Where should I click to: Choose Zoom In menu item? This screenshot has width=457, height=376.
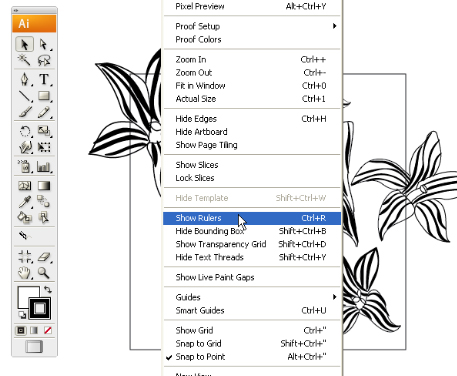(252, 59)
